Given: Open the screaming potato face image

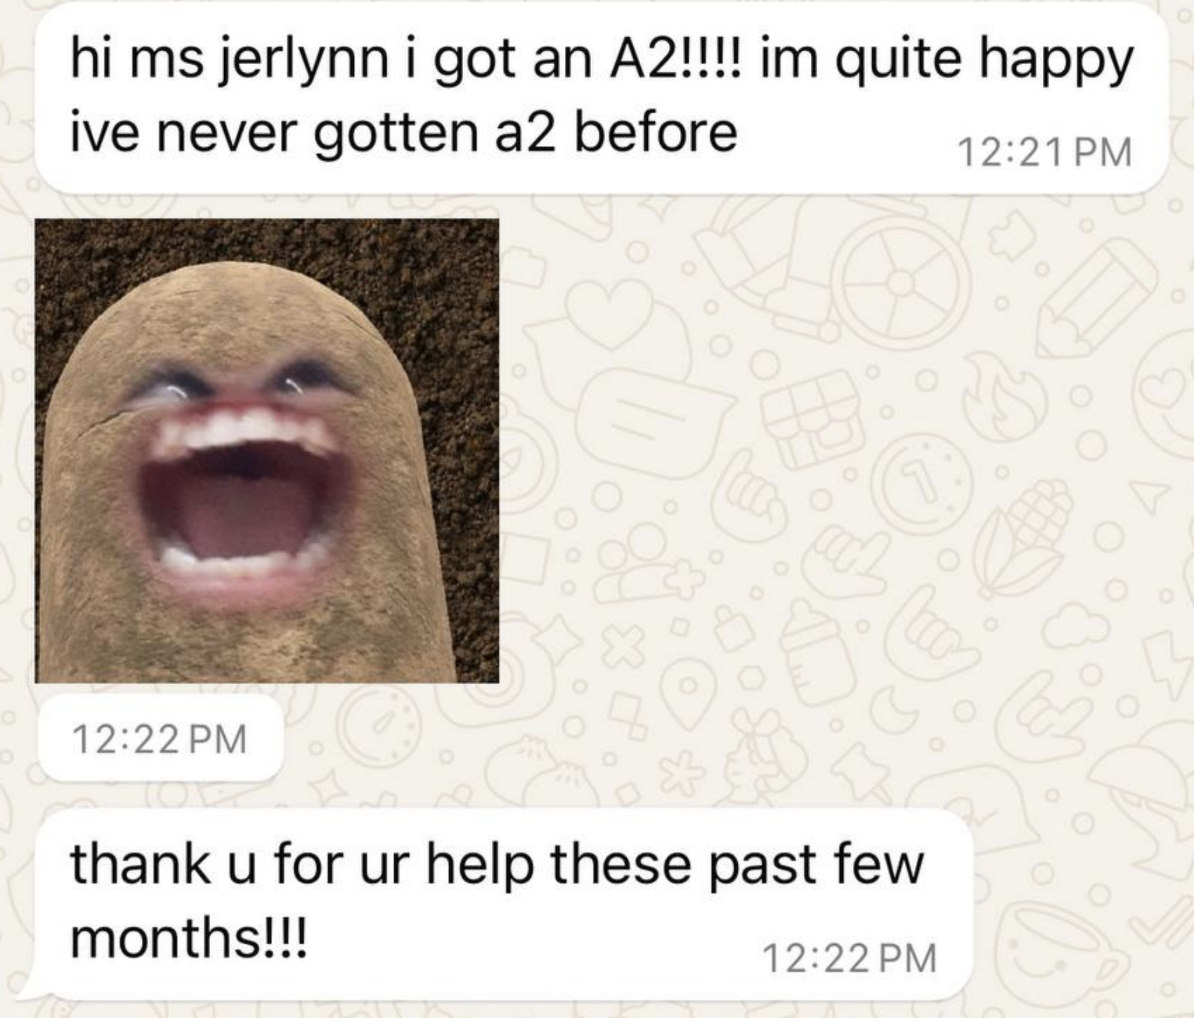Looking at the screenshot, I should click(267, 450).
